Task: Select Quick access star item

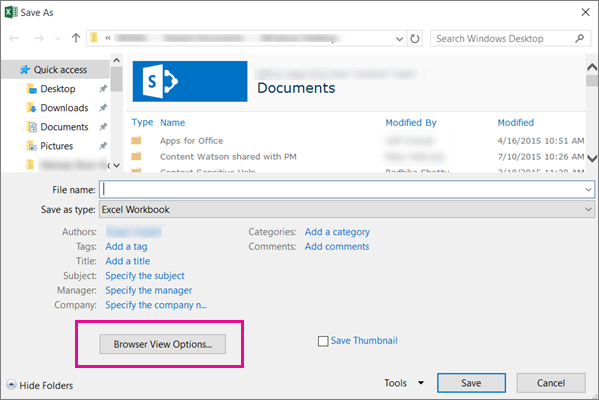Action: pos(54,70)
